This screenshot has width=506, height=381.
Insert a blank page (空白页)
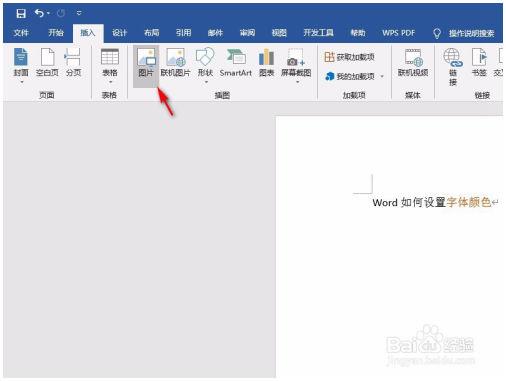pos(47,63)
